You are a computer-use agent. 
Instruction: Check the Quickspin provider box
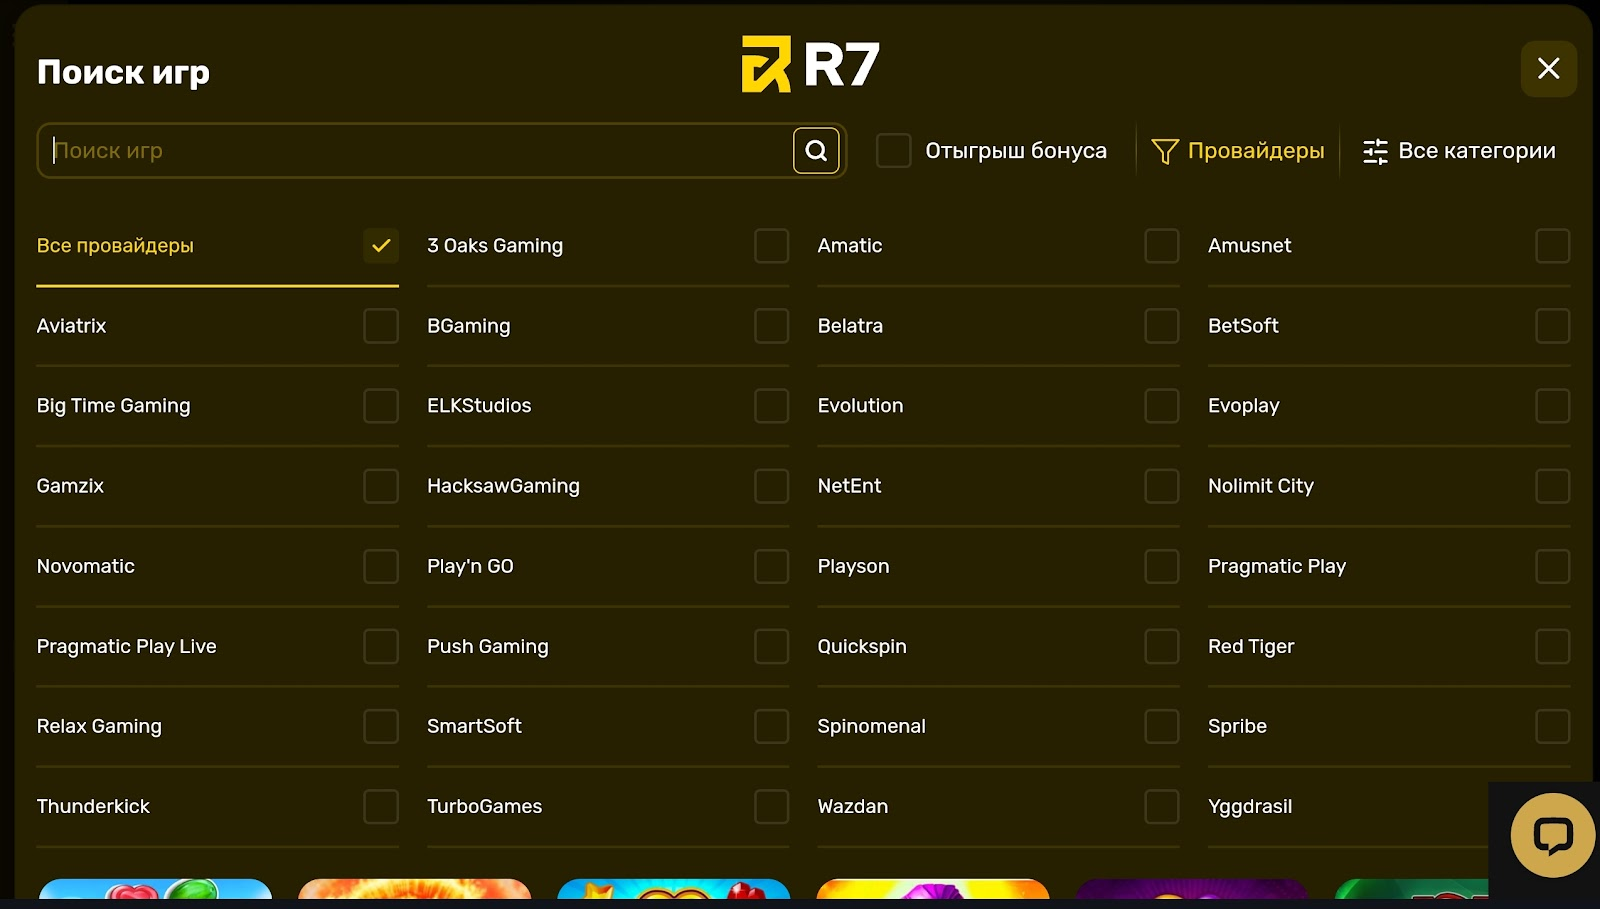1162,646
